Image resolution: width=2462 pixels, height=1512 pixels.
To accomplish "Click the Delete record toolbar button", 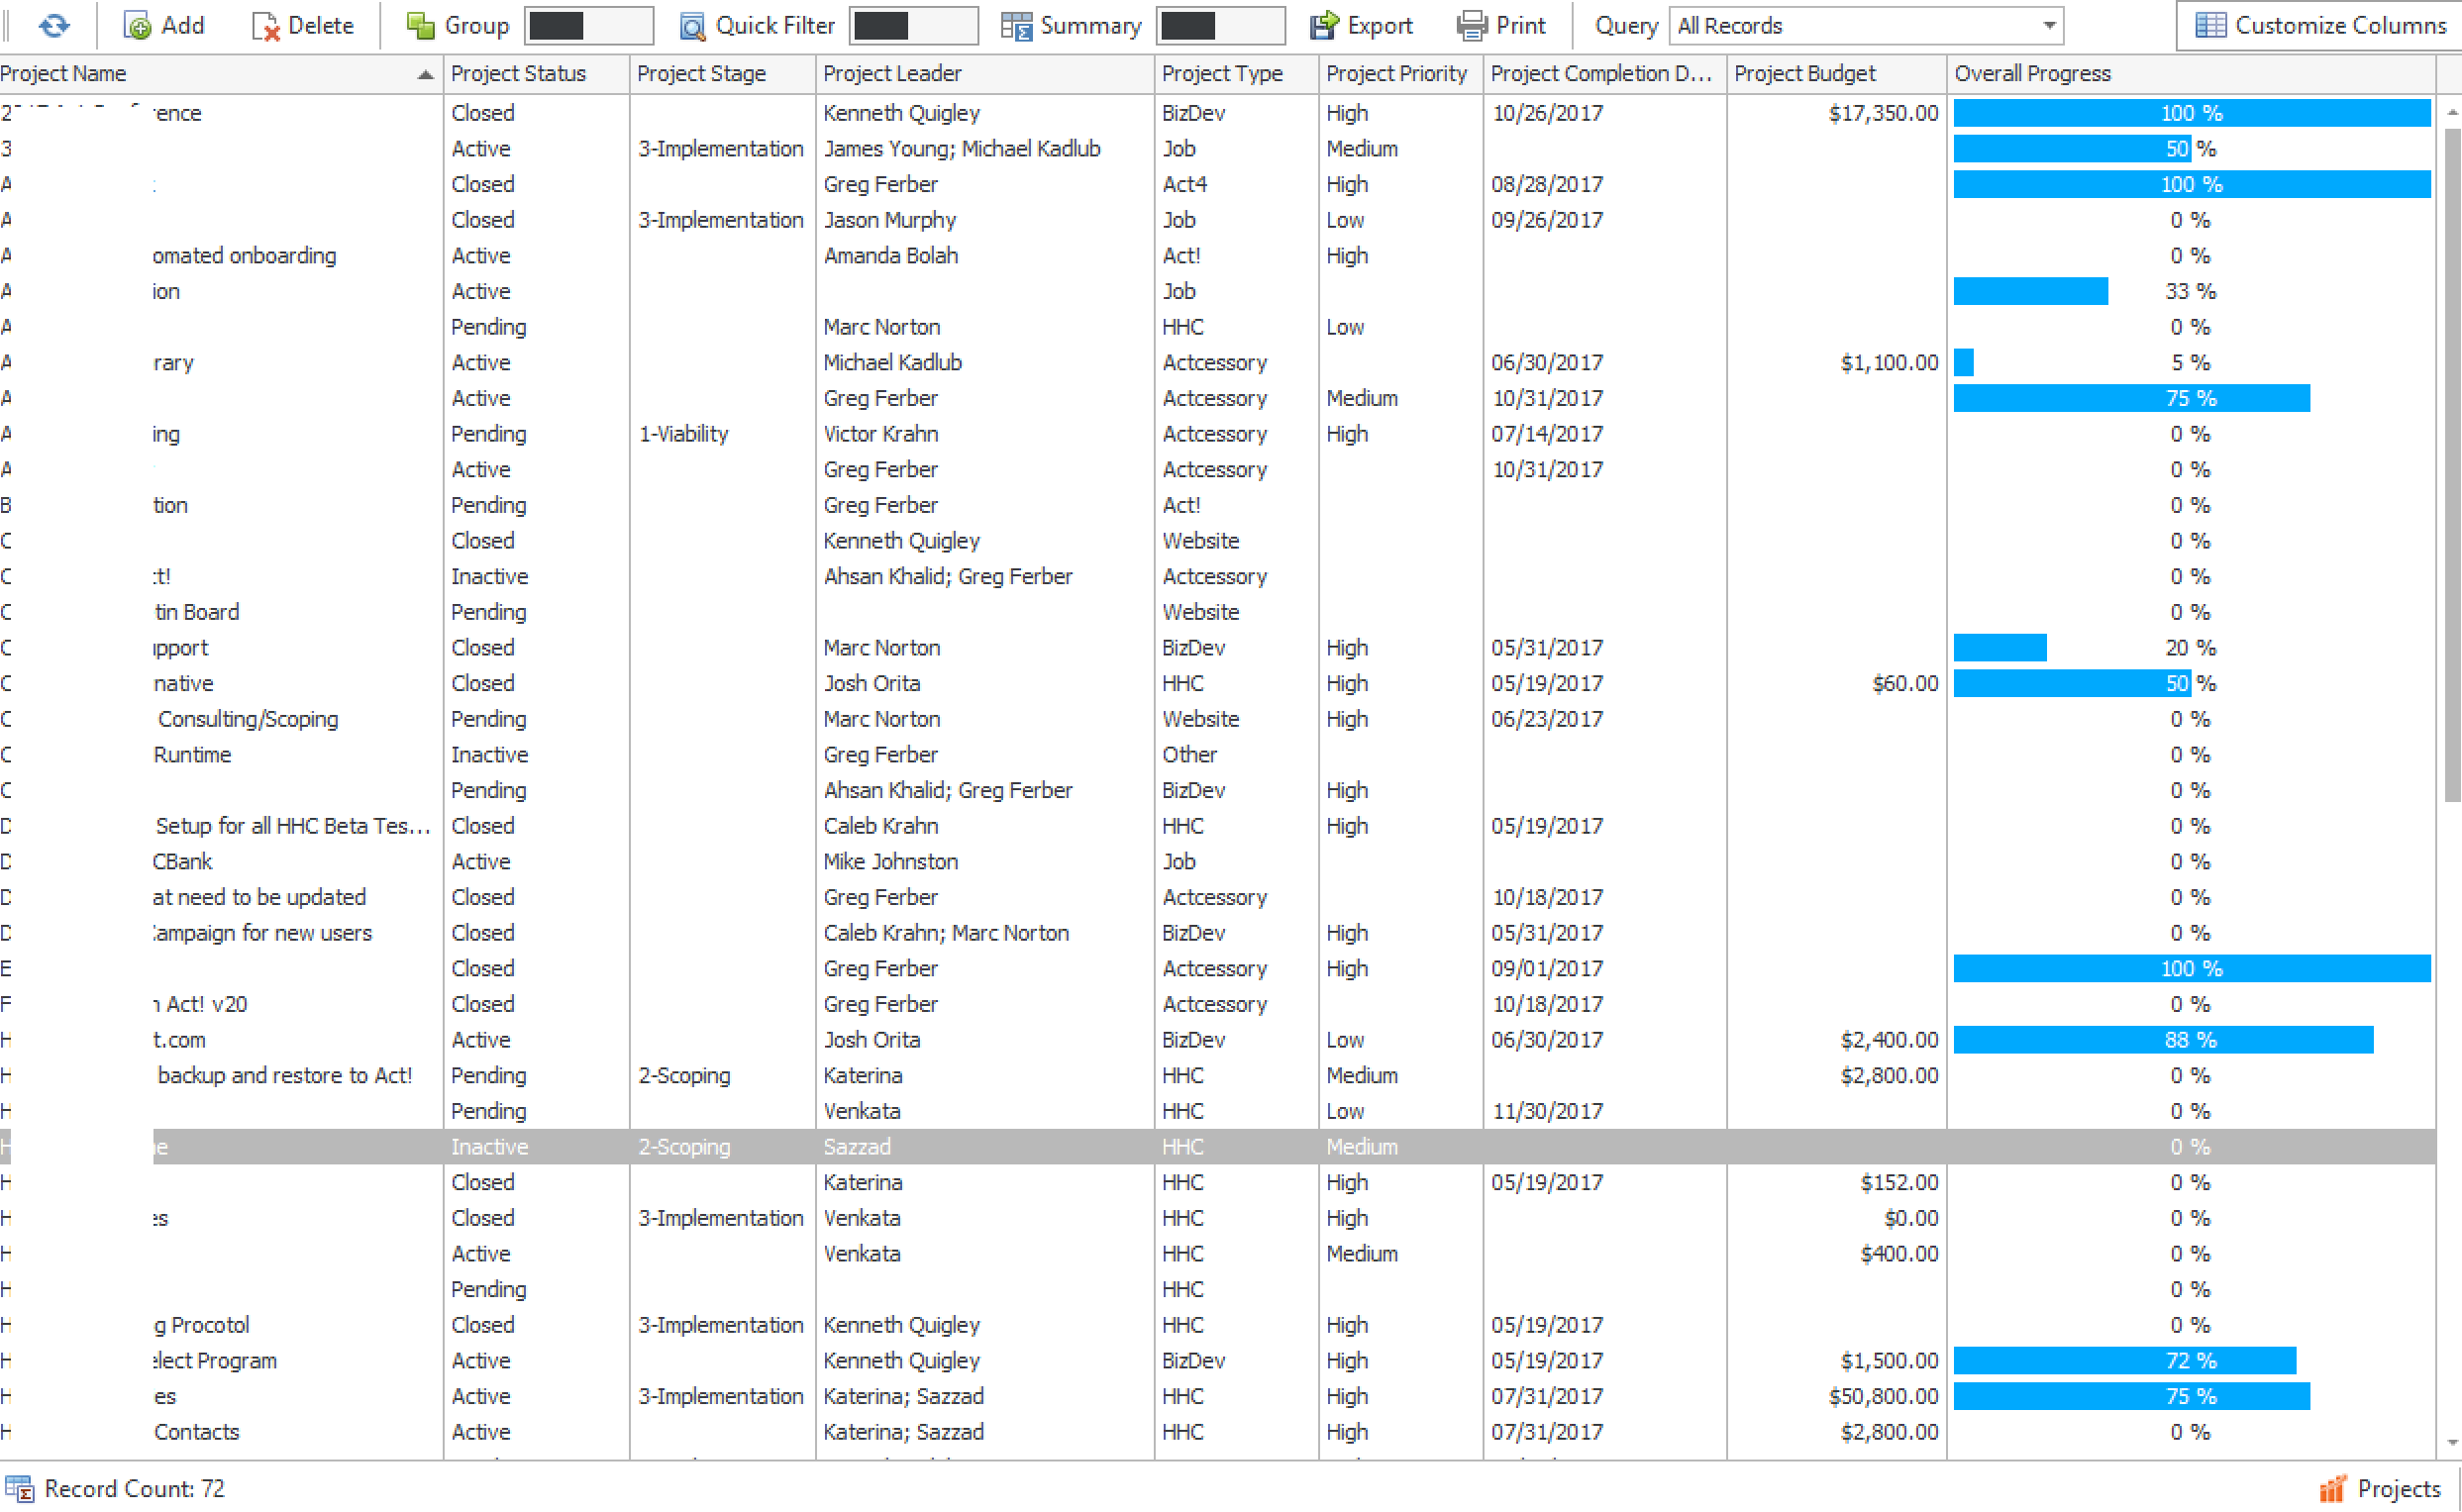I will (303, 26).
